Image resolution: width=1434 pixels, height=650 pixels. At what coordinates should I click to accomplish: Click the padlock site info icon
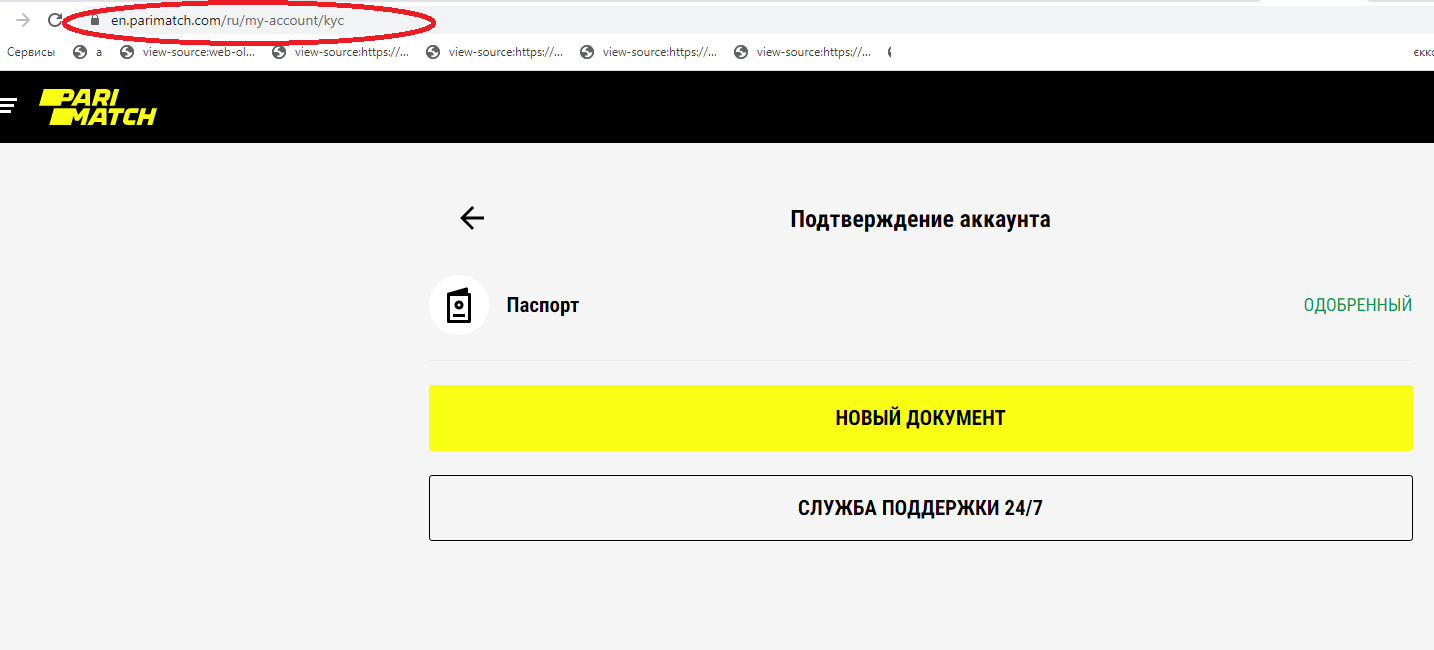[x=95, y=20]
